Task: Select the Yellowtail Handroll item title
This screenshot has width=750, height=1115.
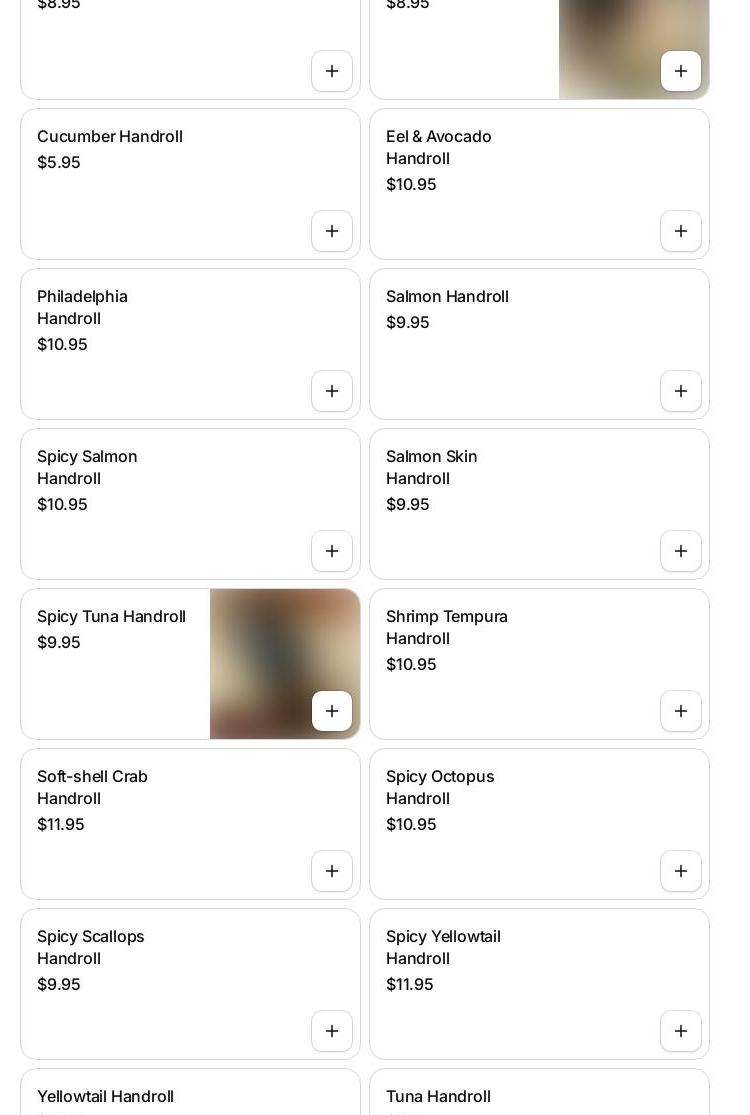Action: coord(105,1097)
